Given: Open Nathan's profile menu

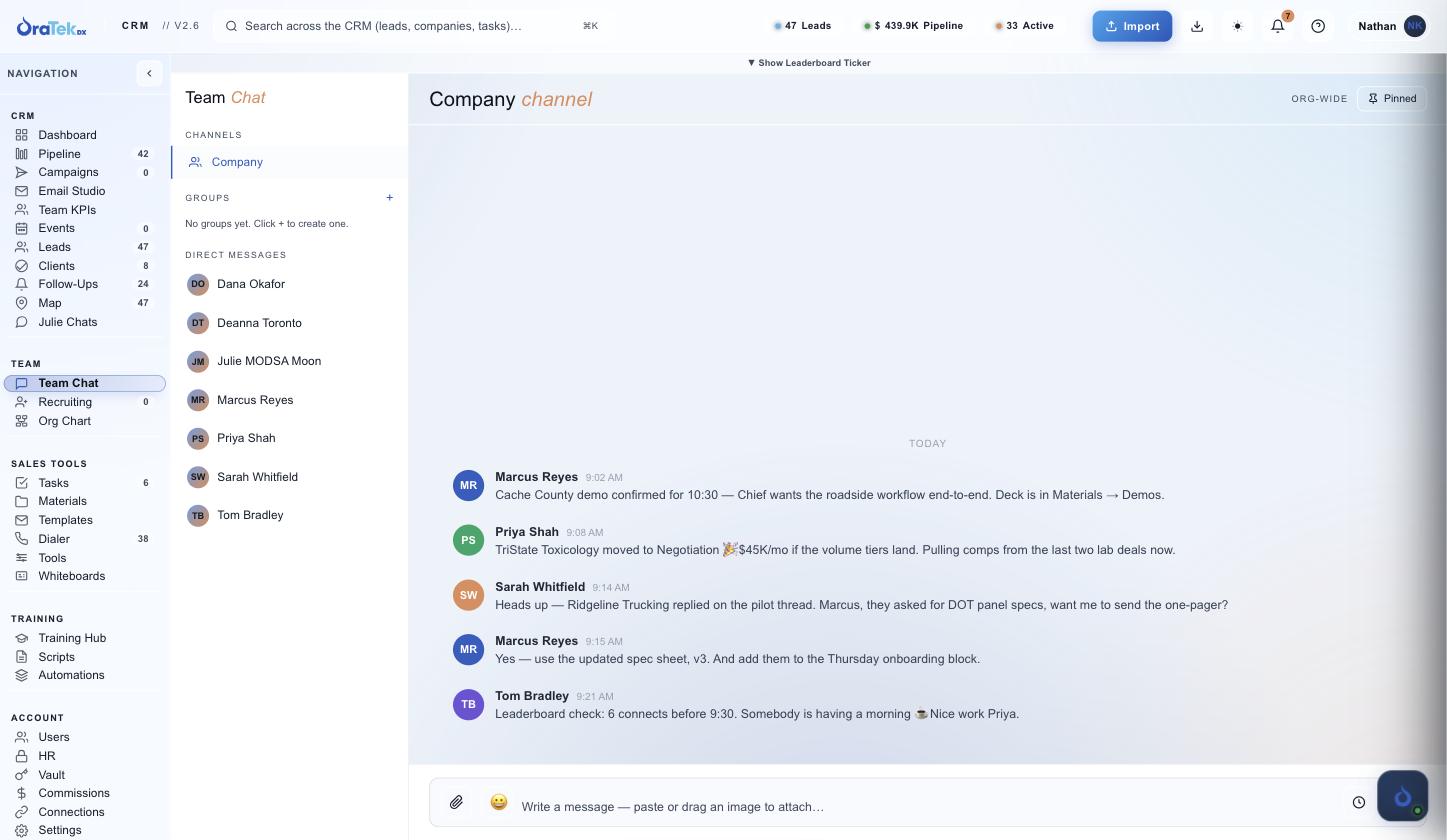Looking at the screenshot, I should (1391, 26).
